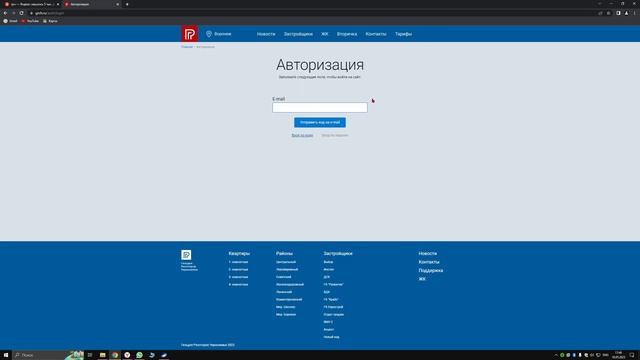Open Yandex browser from taskbar
Viewport: 640px width, 360px height.
[127, 355]
